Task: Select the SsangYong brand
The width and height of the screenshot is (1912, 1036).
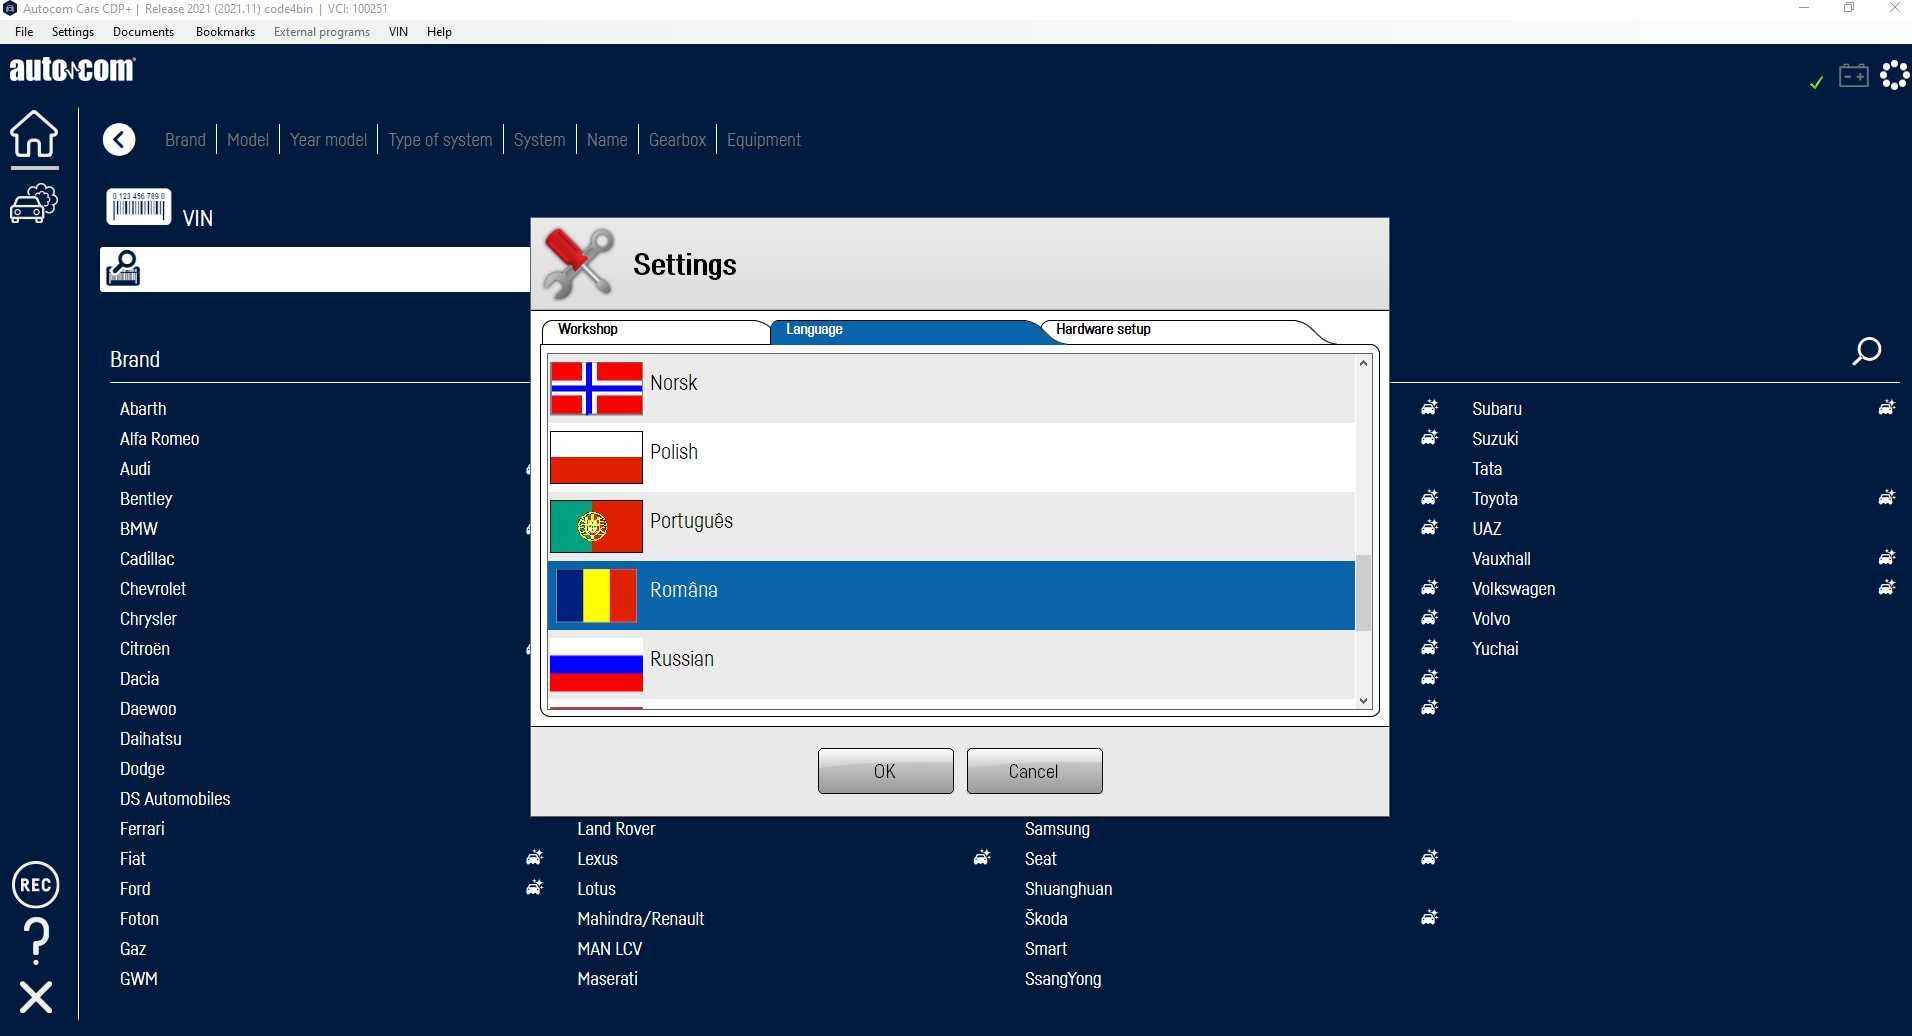Action: click(x=1063, y=979)
